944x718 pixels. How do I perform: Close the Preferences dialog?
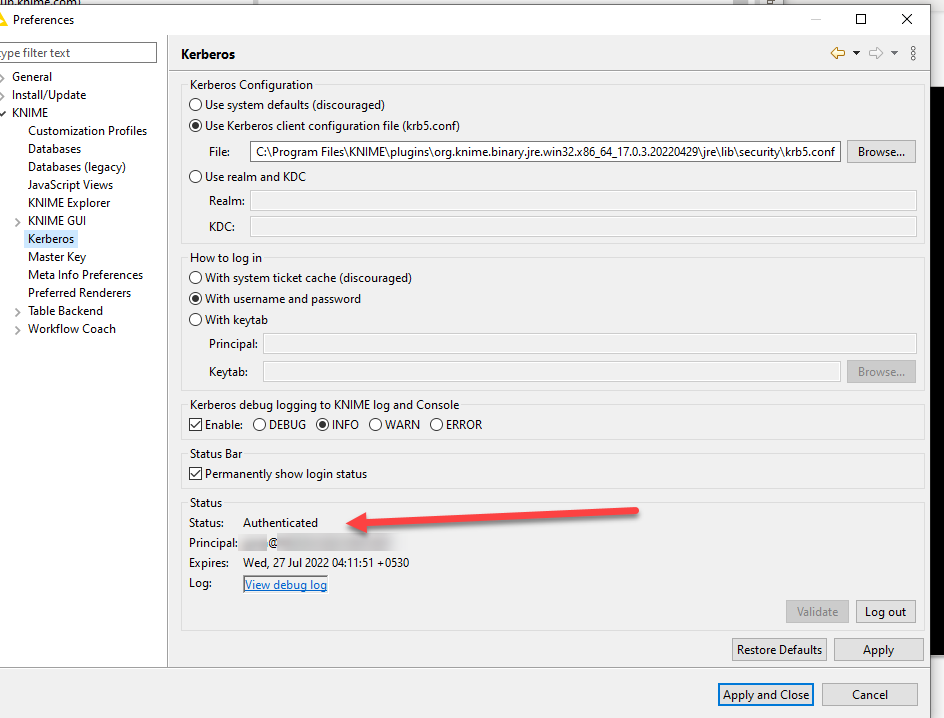click(907, 19)
